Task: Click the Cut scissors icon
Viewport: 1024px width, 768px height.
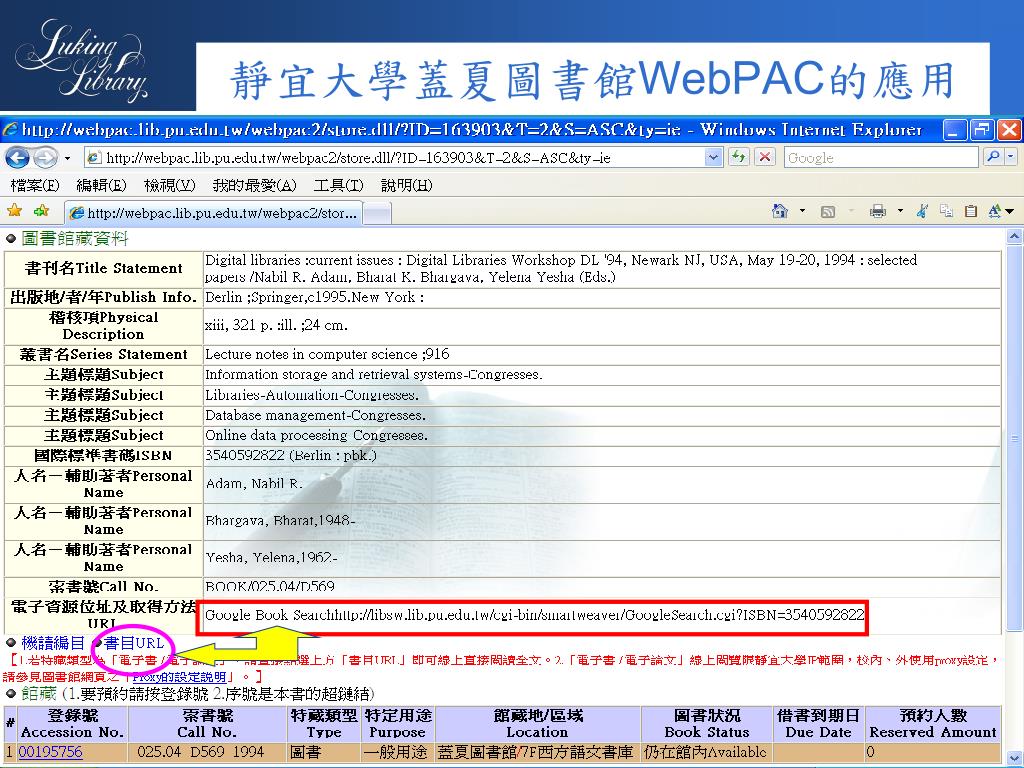Action: tap(922, 211)
